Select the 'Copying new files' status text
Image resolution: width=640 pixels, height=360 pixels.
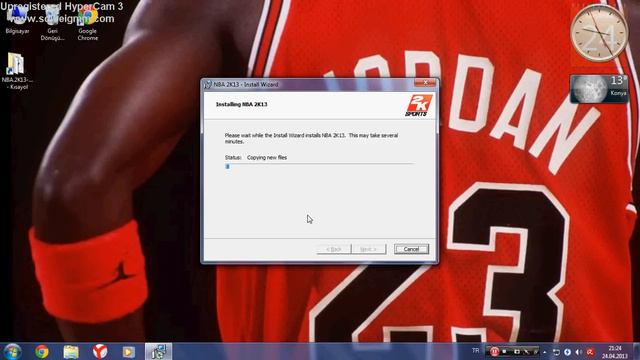267,158
